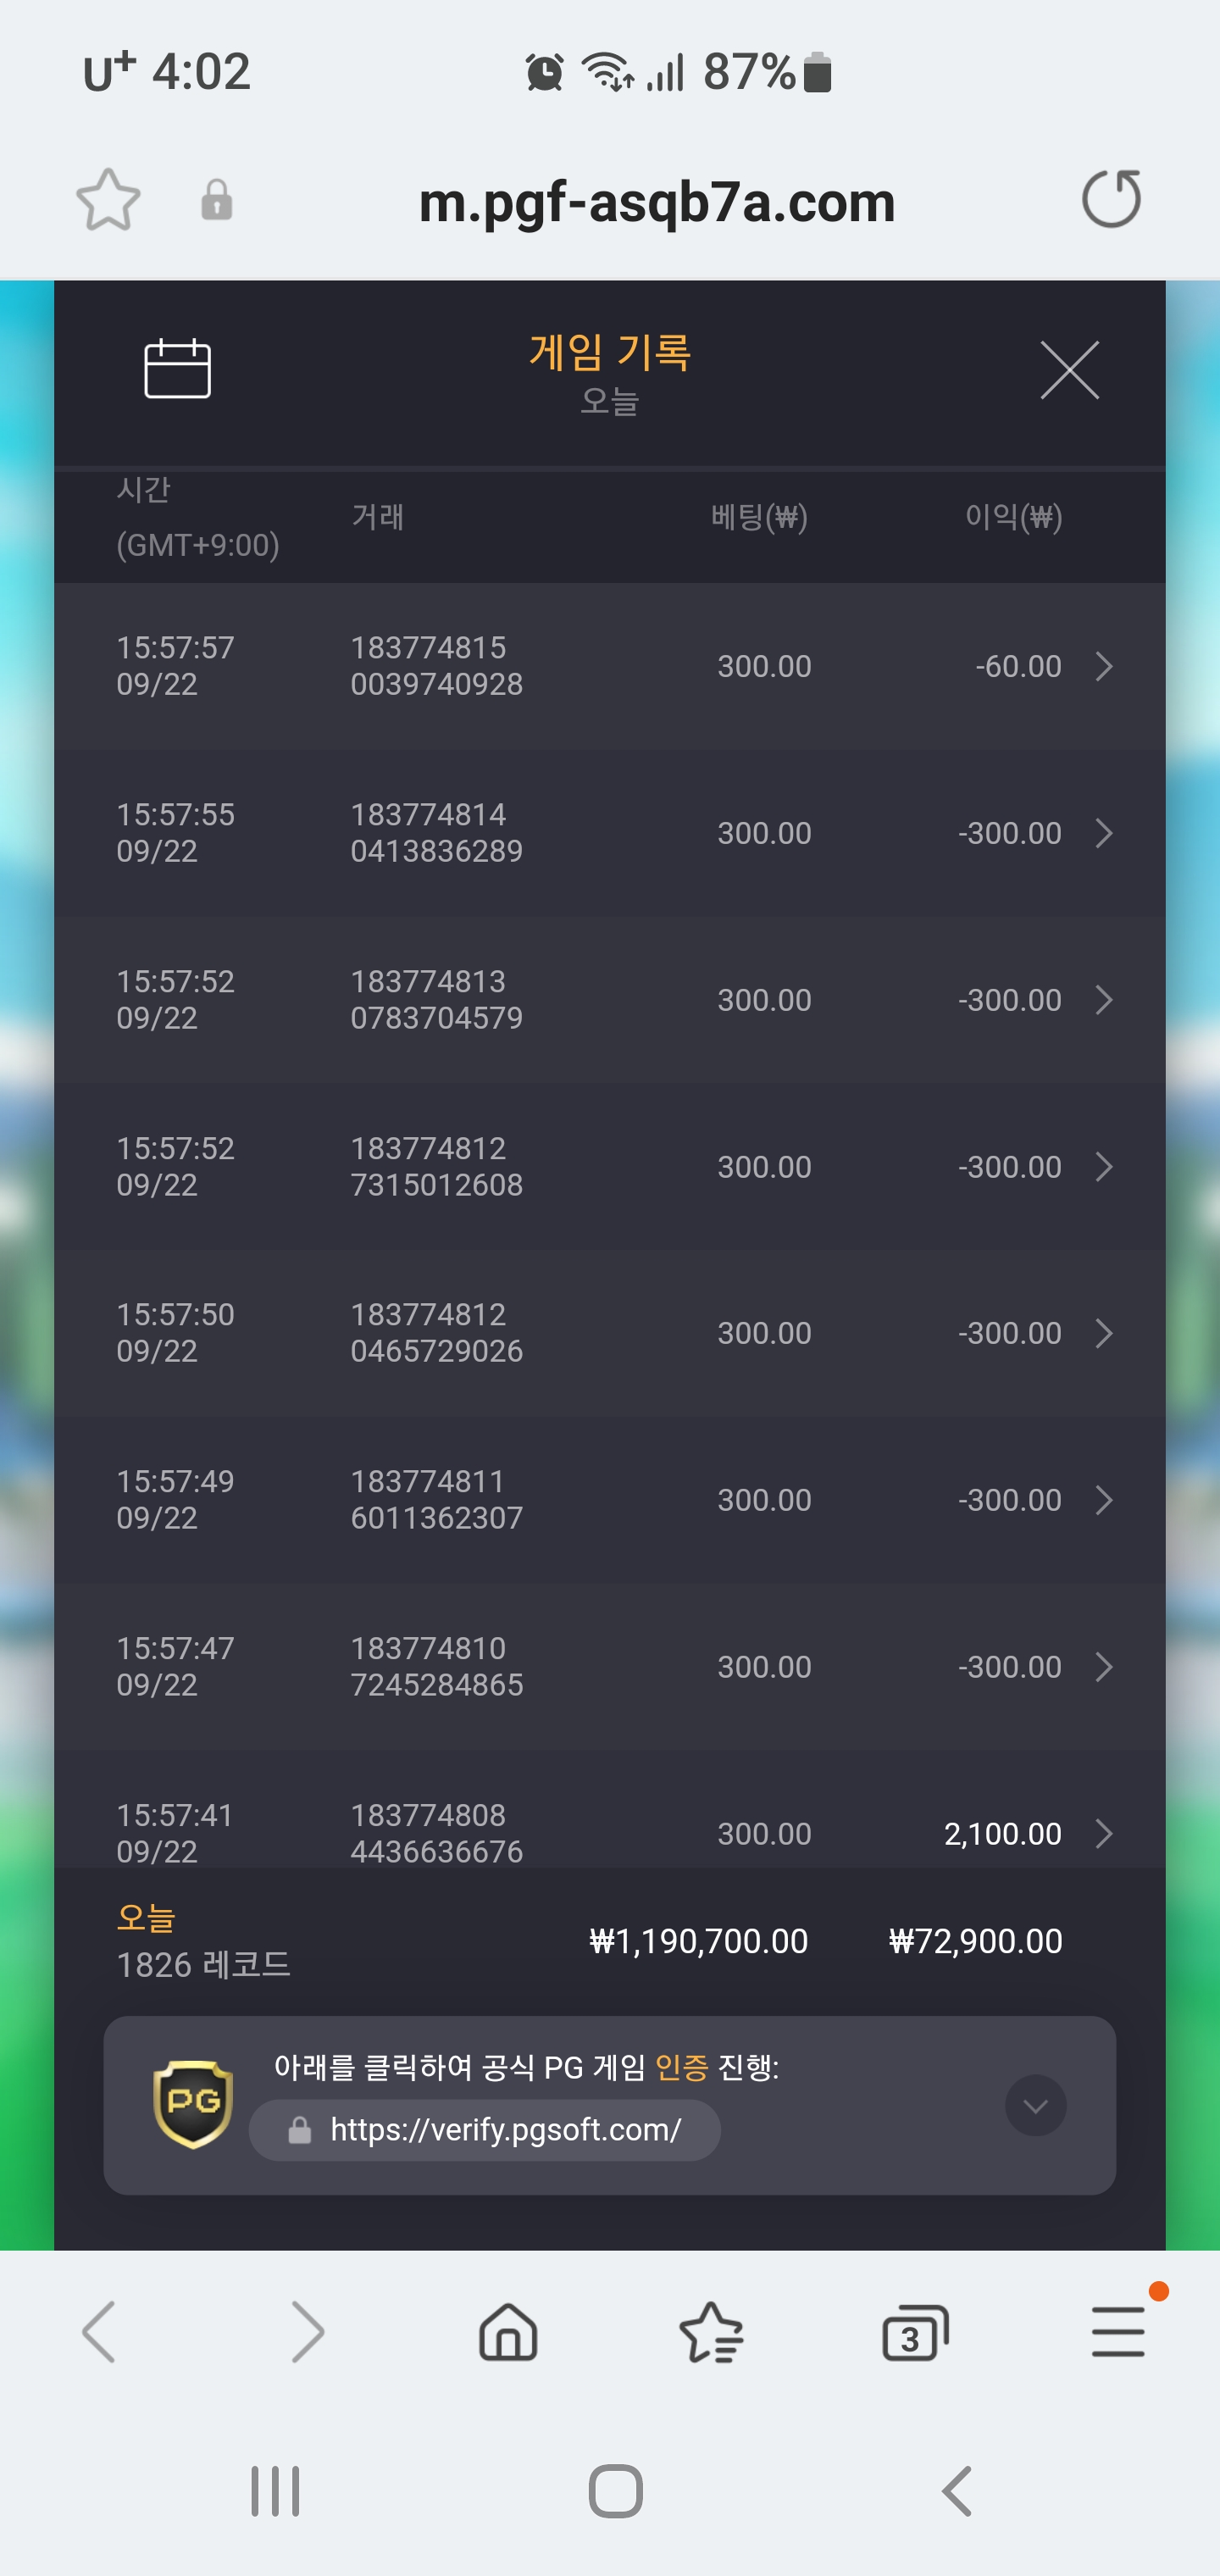The height and width of the screenshot is (2576, 1220).
Task: Reload the page with refresh icon
Action: pyautogui.click(x=1112, y=199)
